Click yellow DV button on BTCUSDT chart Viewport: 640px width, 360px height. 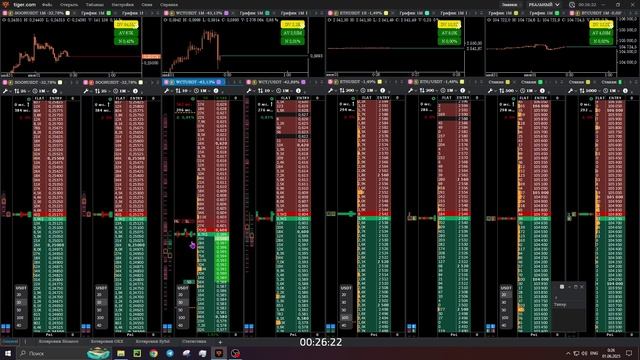[601, 25]
